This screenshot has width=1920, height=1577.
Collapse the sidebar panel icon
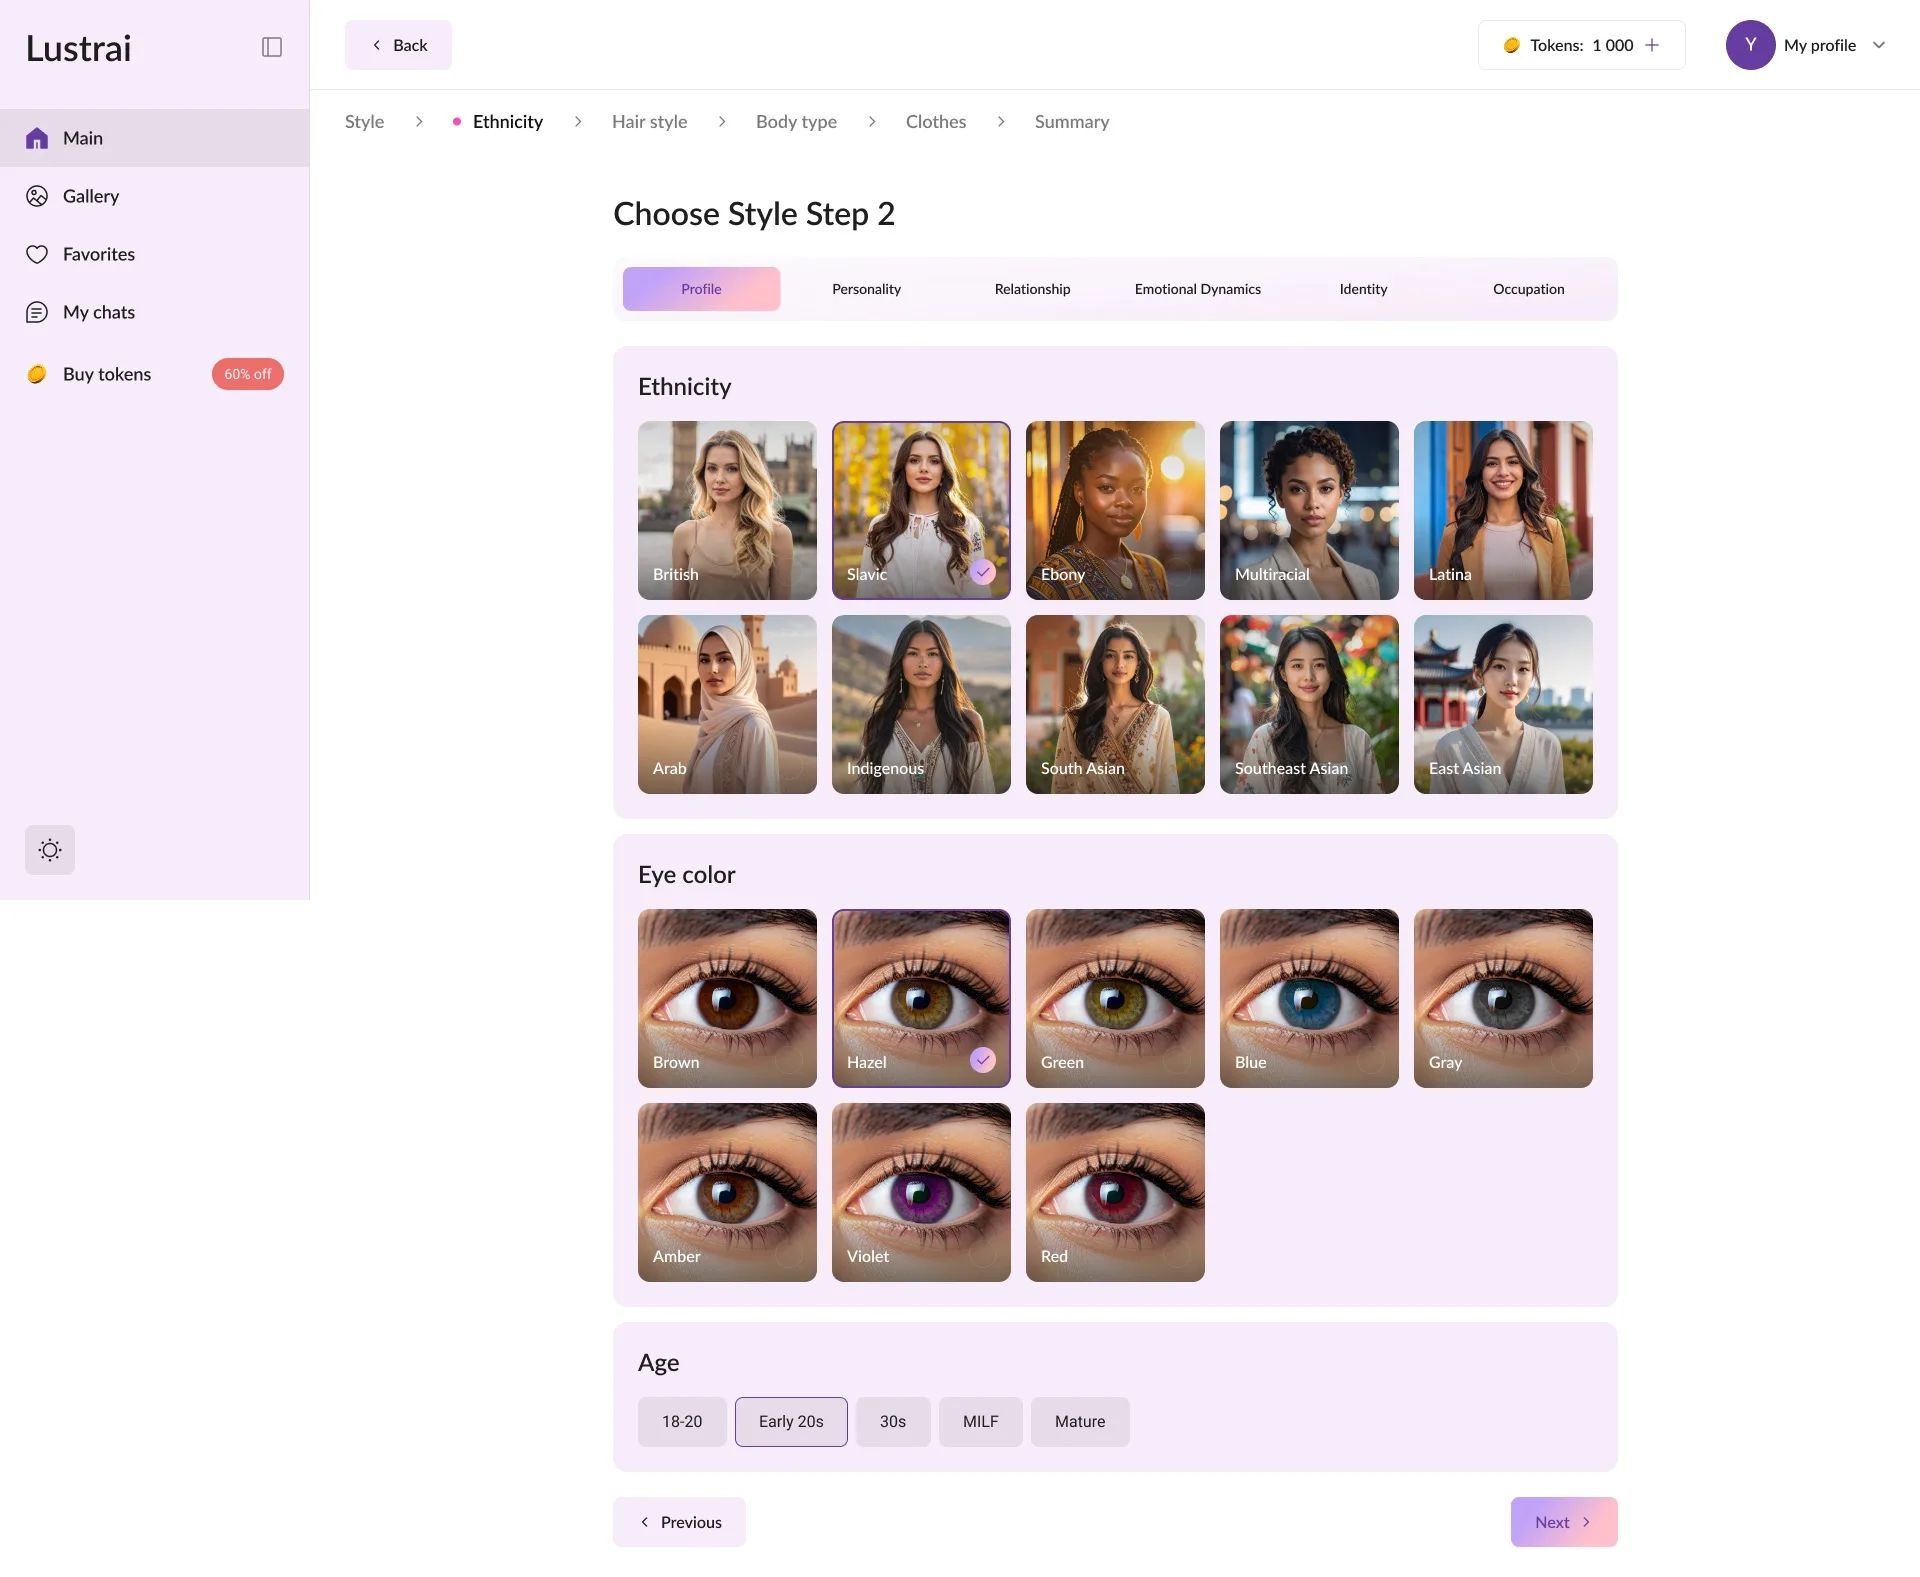pyautogui.click(x=272, y=47)
